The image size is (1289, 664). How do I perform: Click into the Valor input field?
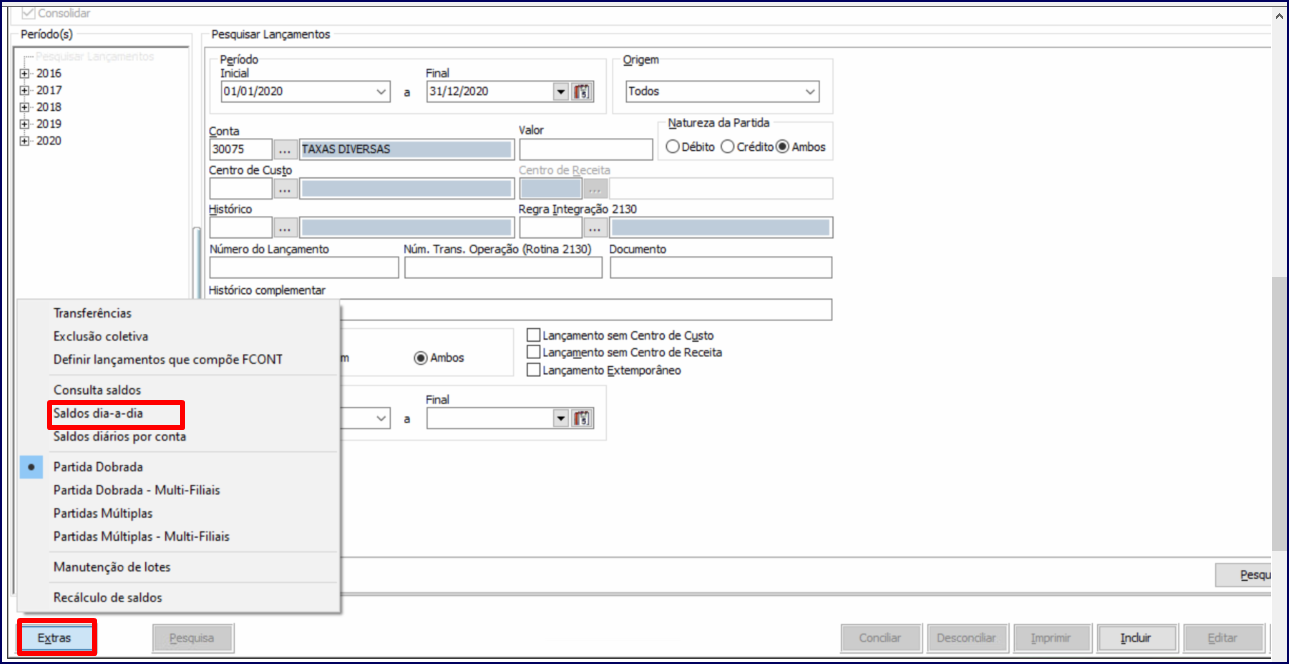(x=585, y=149)
